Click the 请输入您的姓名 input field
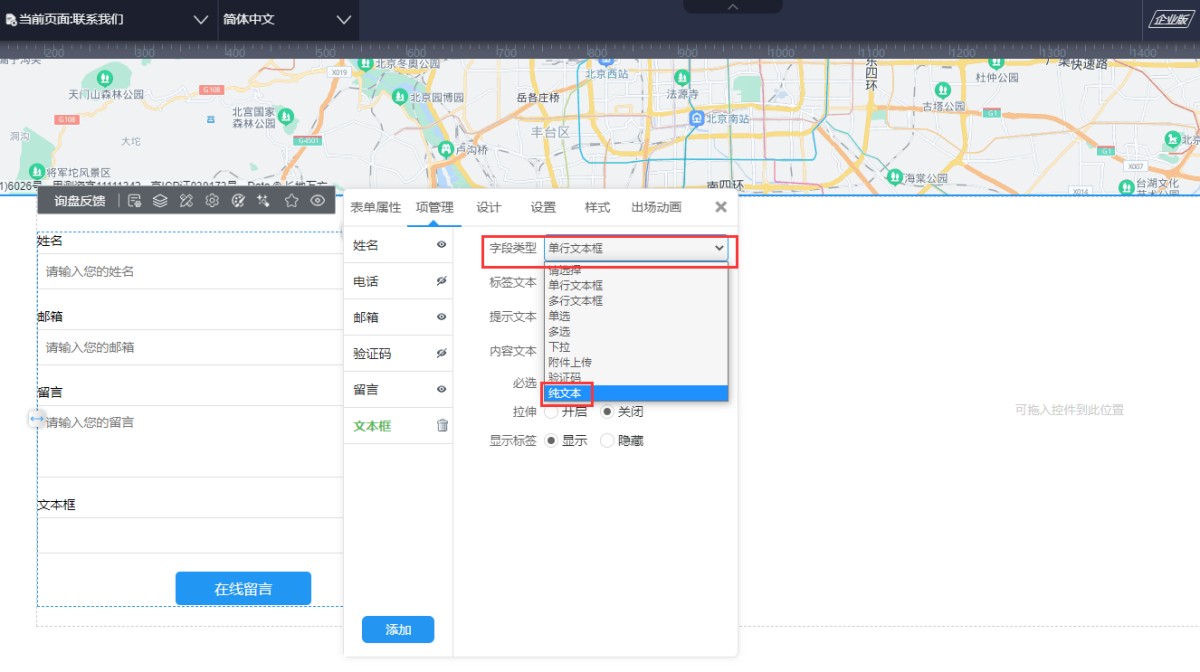1200x672 pixels. [x=190, y=272]
